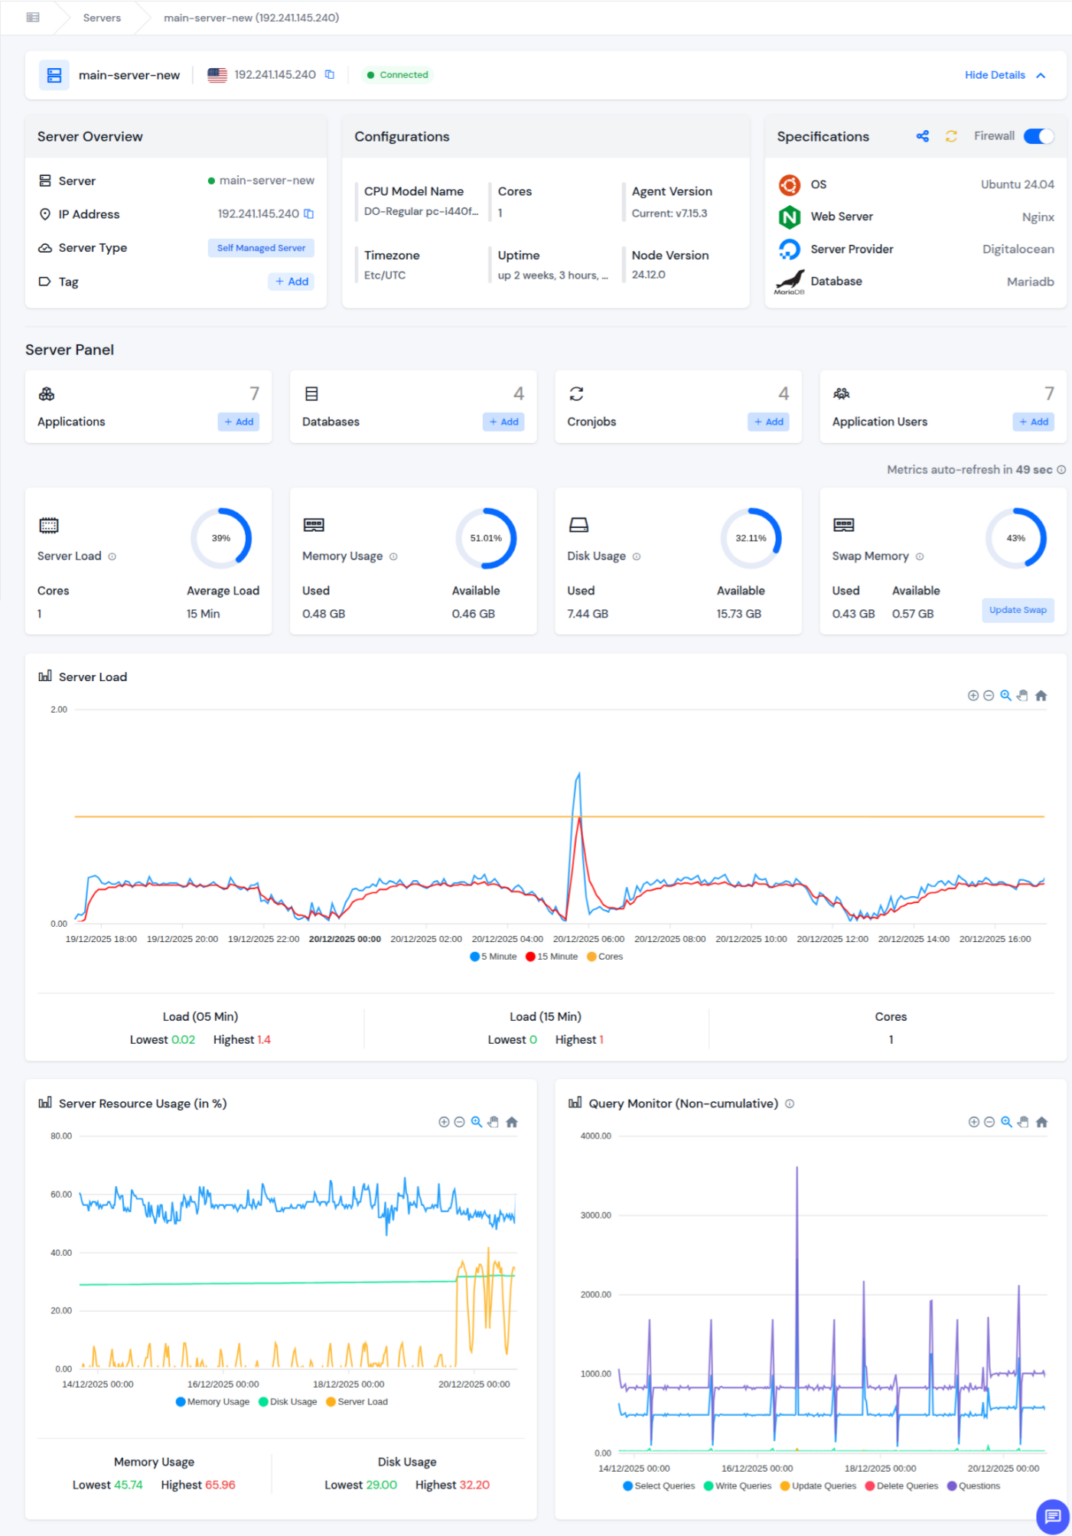Click the refresh icon beside Firewall
The height and width of the screenshot is (1536, 1072).
(950, 136)
